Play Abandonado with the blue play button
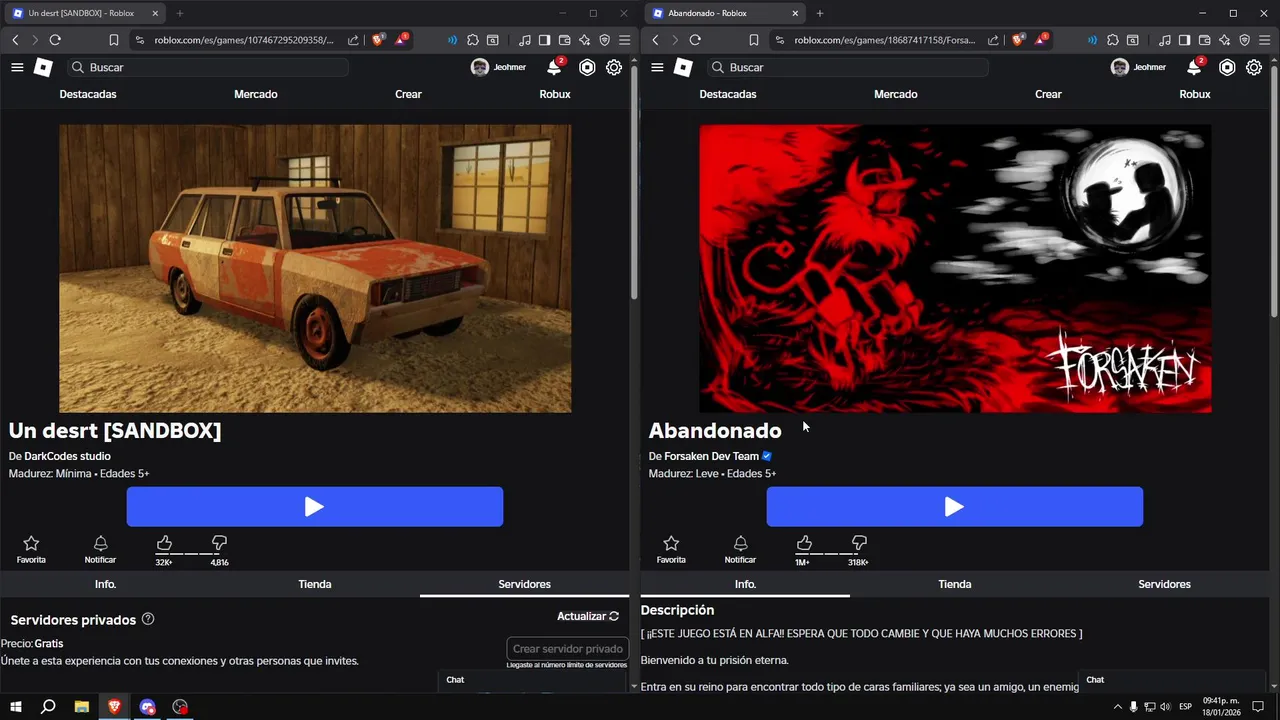The height and width of the screenshot is (720, 1280). (954, 507)
